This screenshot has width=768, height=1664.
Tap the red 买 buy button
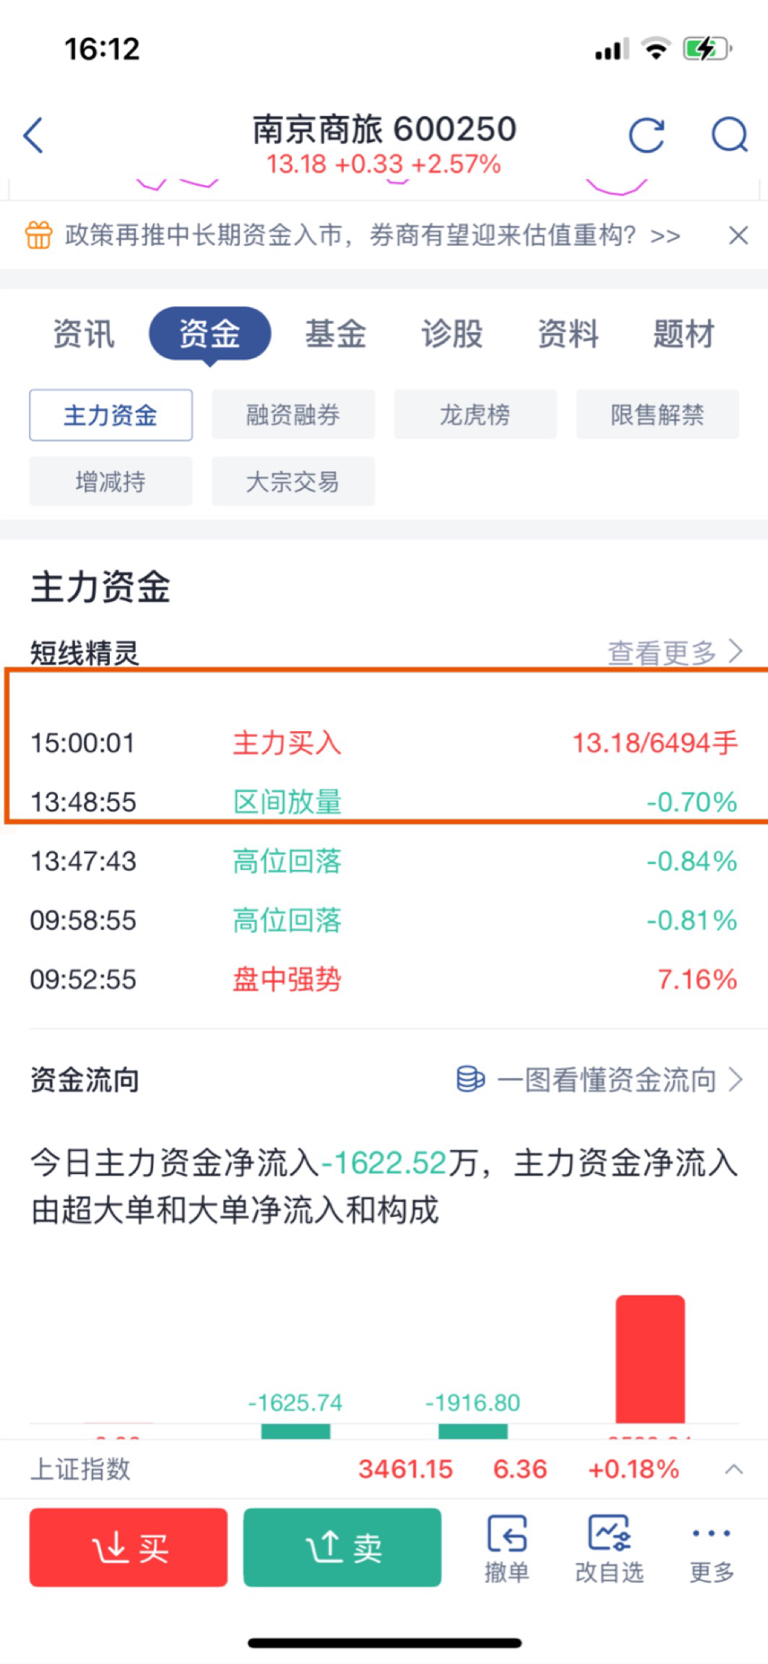click(128, 1548)
